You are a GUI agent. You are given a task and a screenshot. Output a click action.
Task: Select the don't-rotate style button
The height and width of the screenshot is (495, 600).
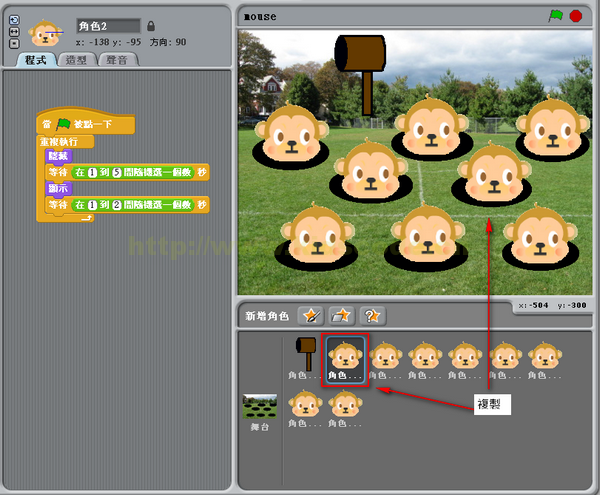[x=14, y=44]
